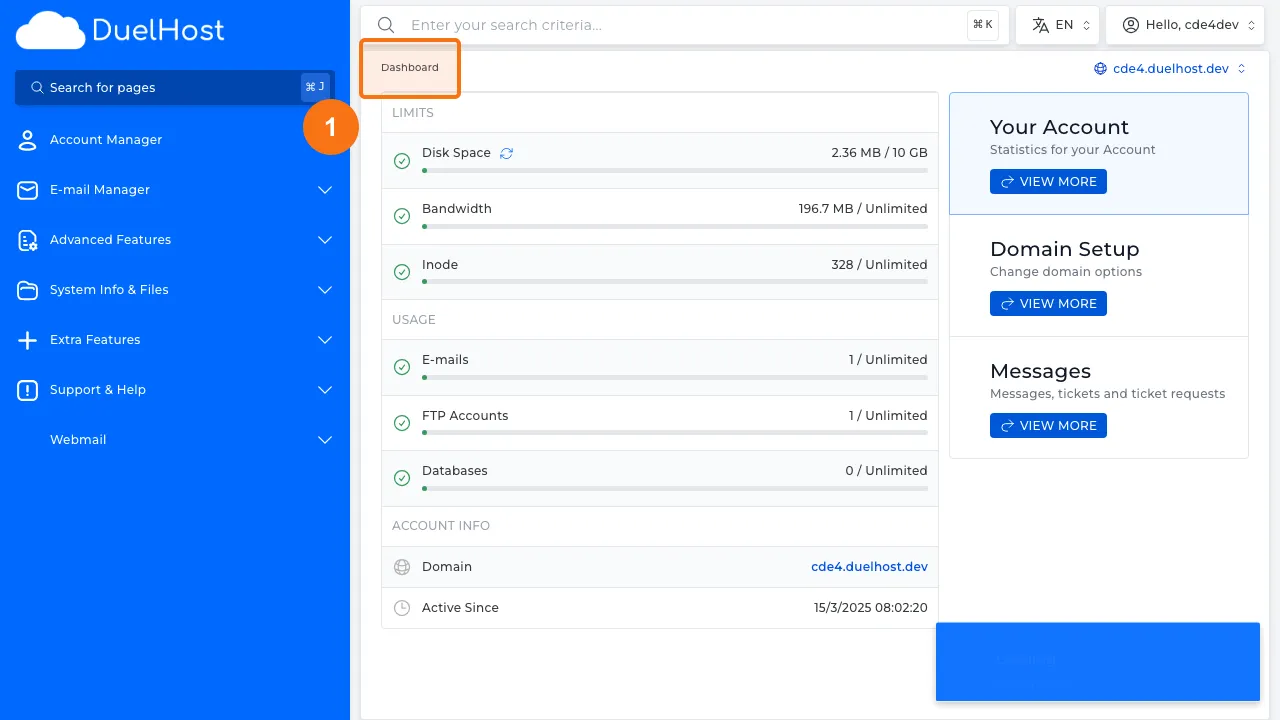Viewport: 1280px width, 720px height.
Task: Click the magnifying glass search icon
Action: (x=386, y=24)
